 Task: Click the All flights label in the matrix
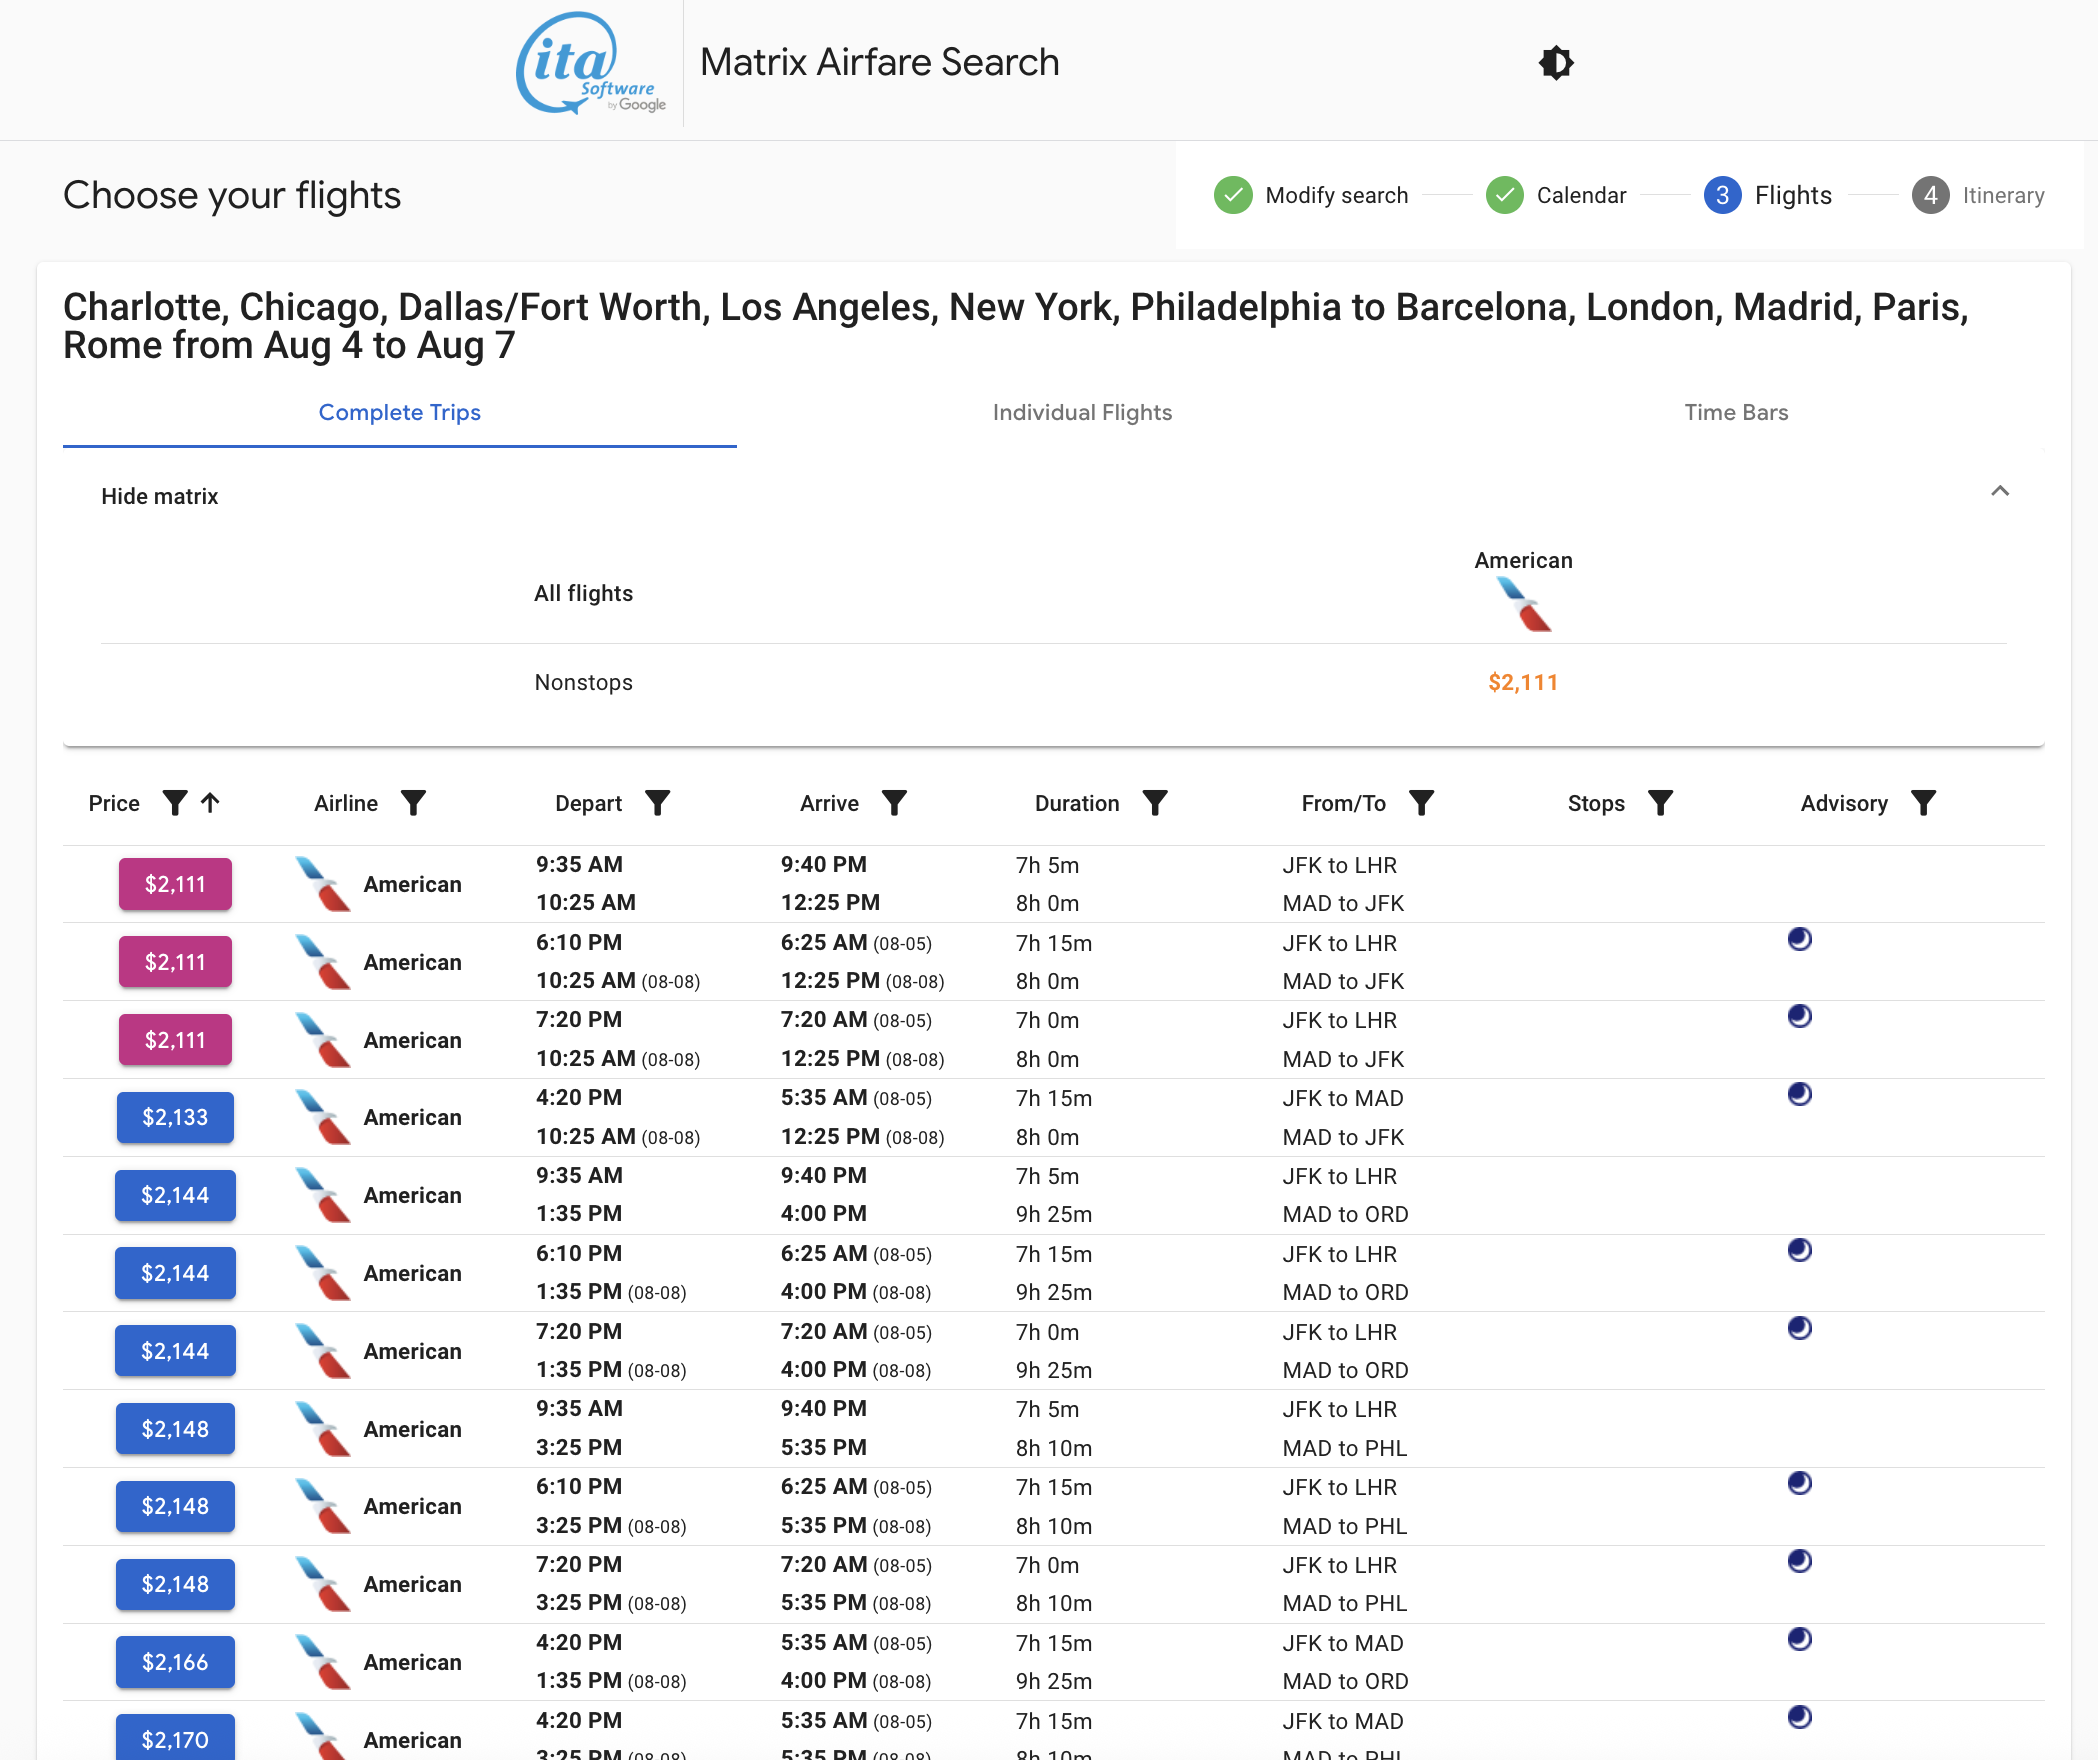pyautogui.click(x=584, y=593)
